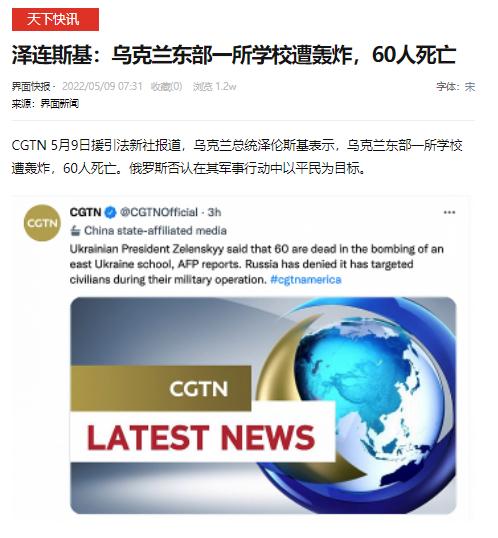Click the CGTN account name in tweet
498x538 pixels.
[85, 212]
